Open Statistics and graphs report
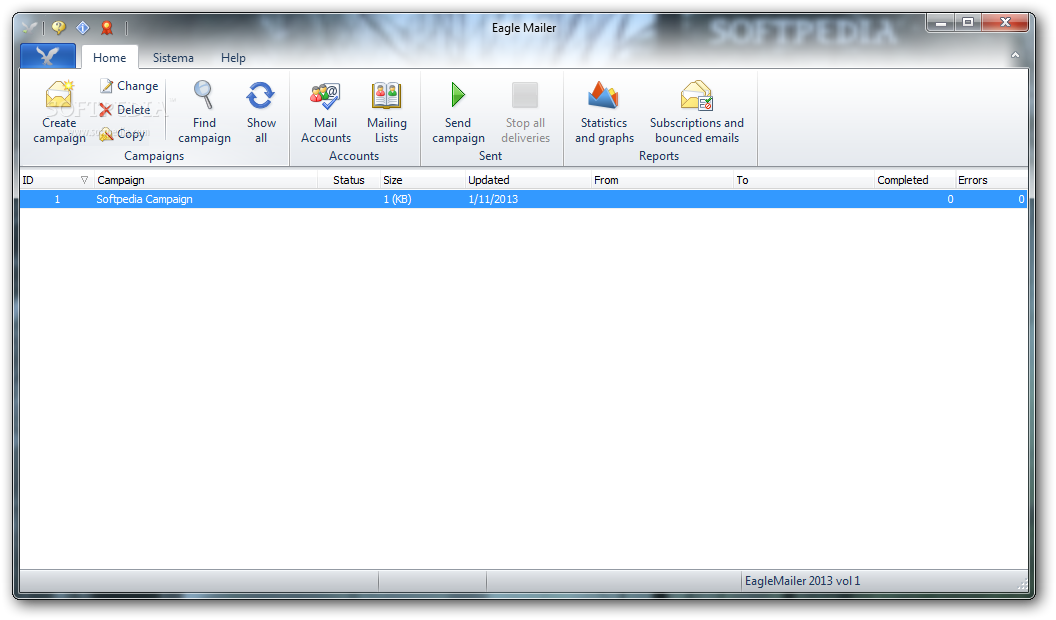Screen dimensions: 1056x620 pyautogui.click(x=604, y=112)
